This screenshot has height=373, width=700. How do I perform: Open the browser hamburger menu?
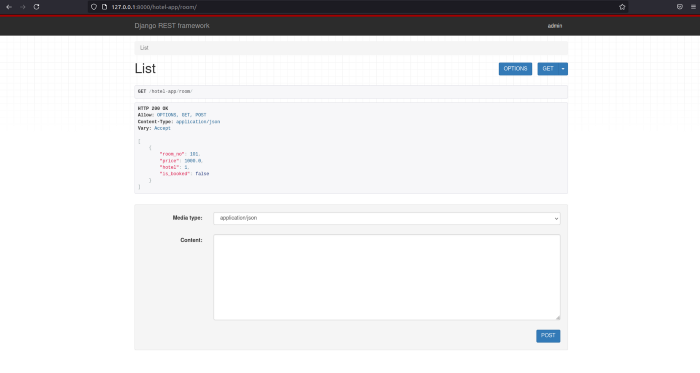coord(693,7)
